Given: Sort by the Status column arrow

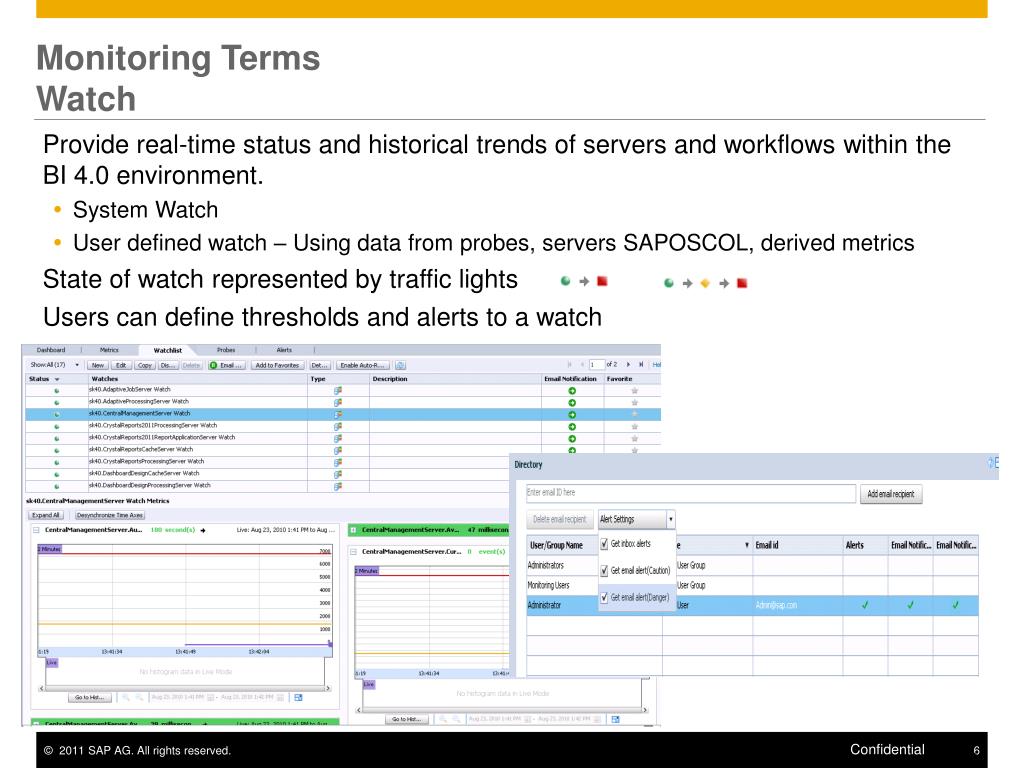Looking at the screenshot, I should point(57,379).
